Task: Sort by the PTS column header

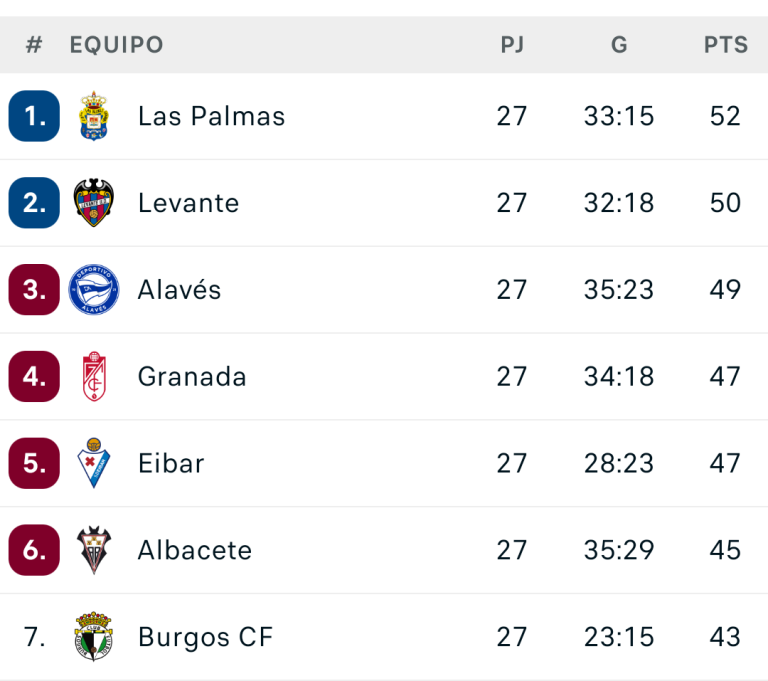Action: (725, 45)
